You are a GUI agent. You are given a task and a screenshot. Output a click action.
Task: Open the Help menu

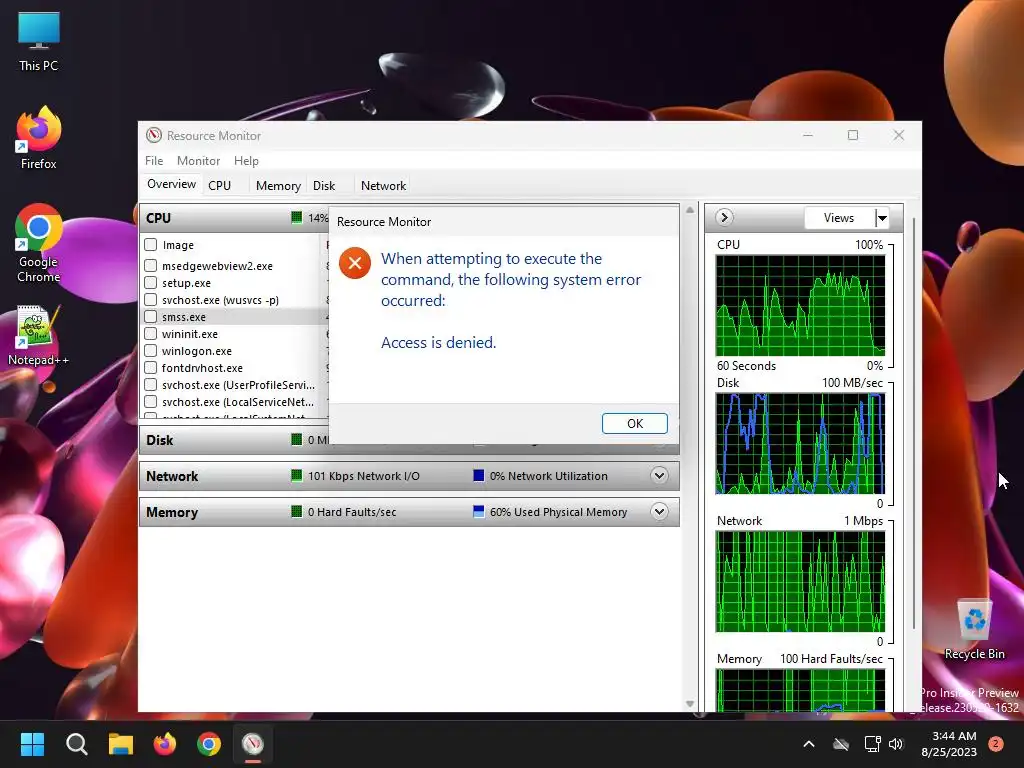[x=246, y=161]
